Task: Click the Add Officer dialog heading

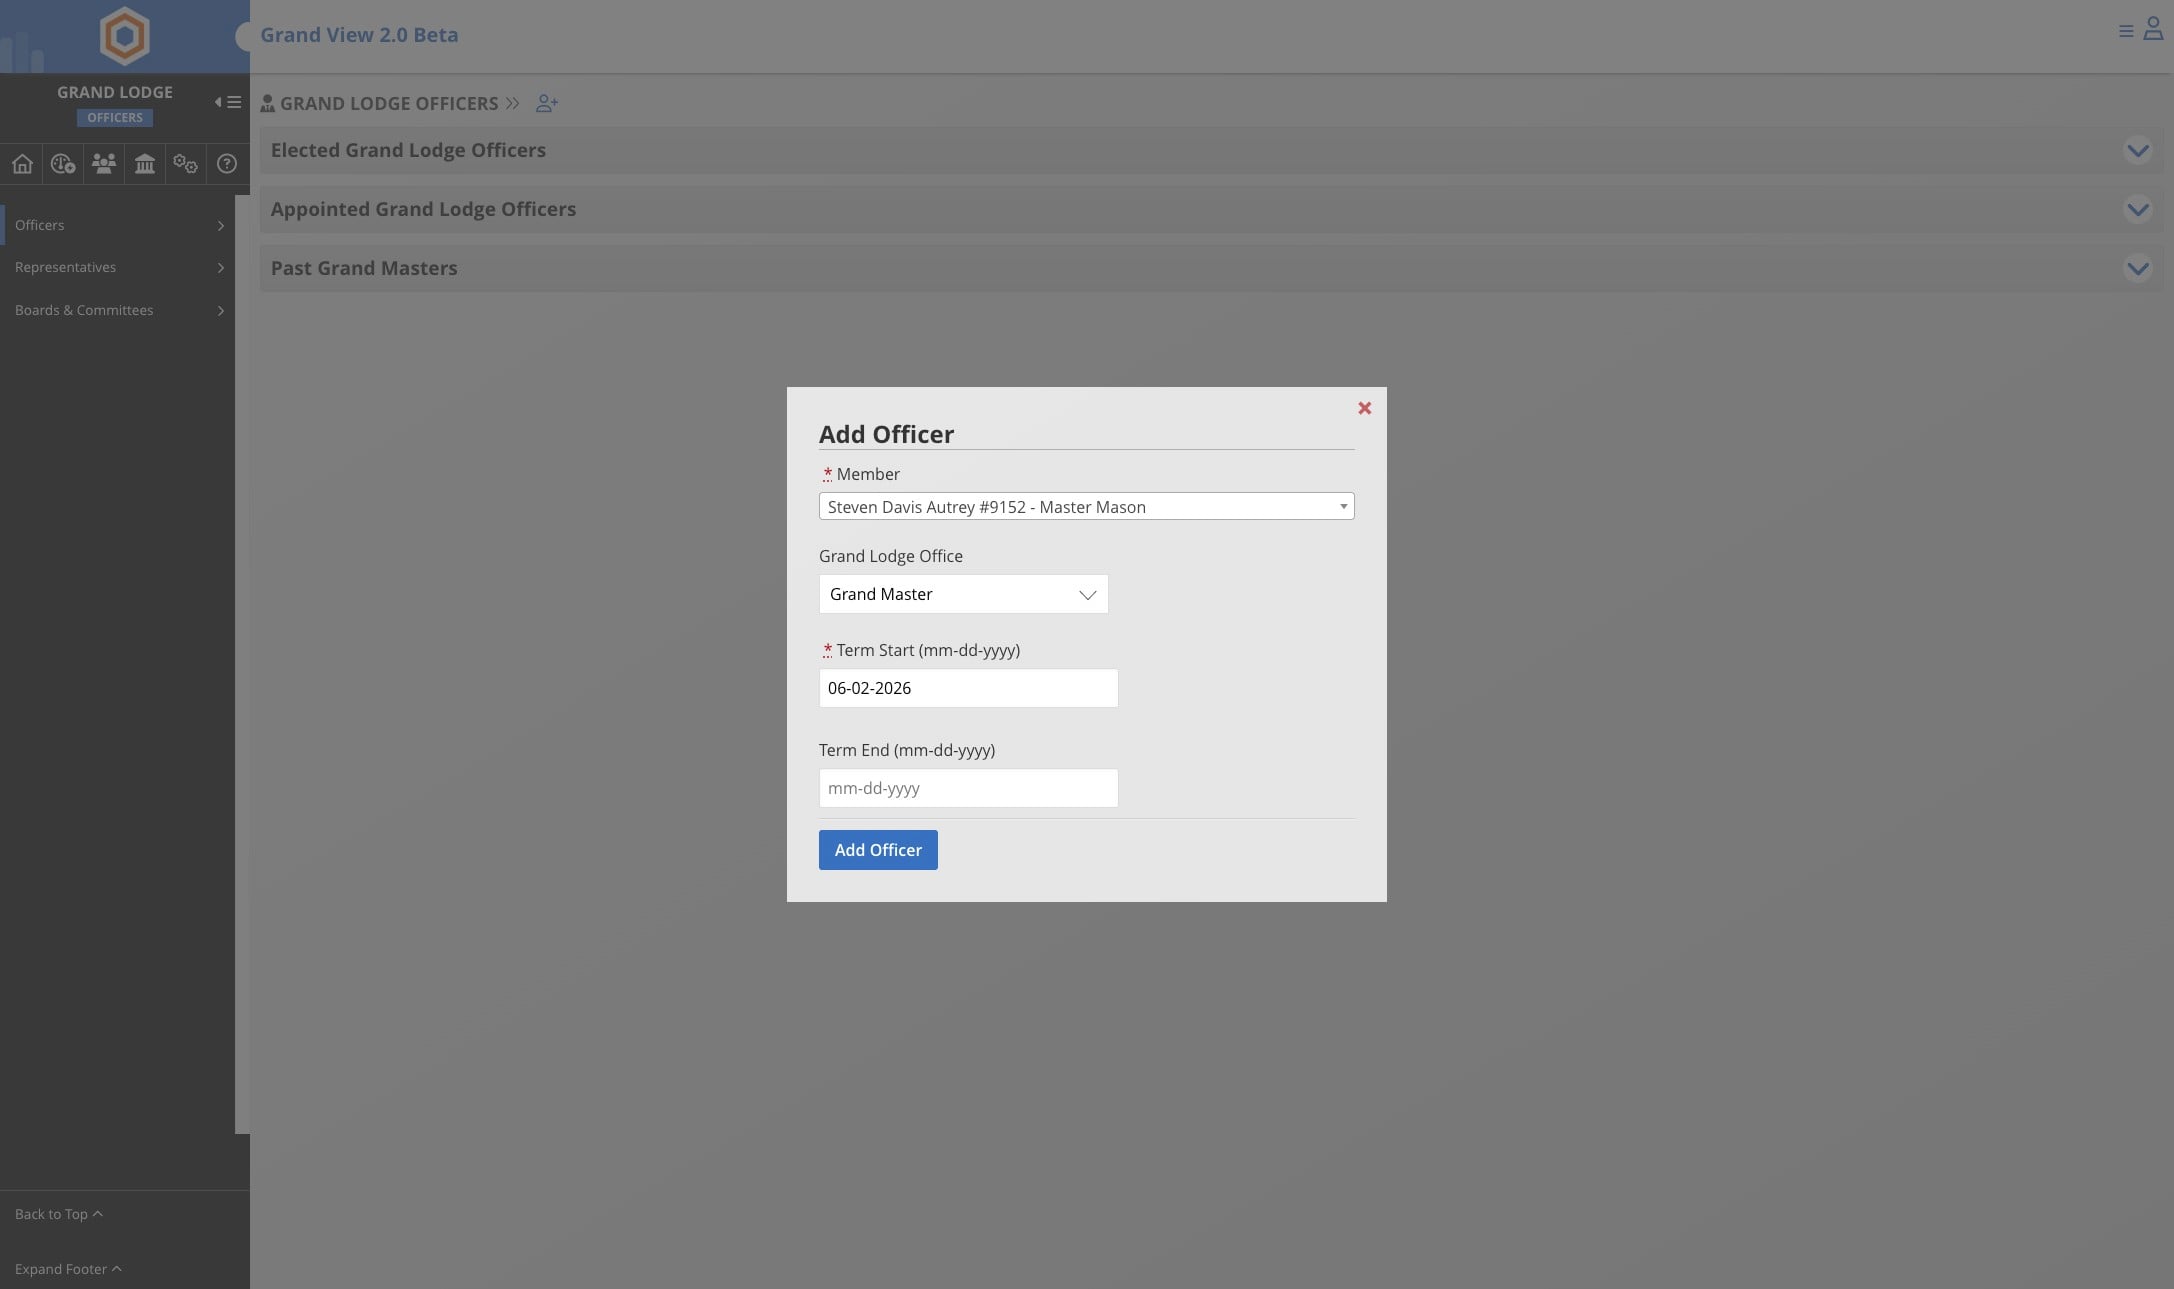Action: click(886, 434)
